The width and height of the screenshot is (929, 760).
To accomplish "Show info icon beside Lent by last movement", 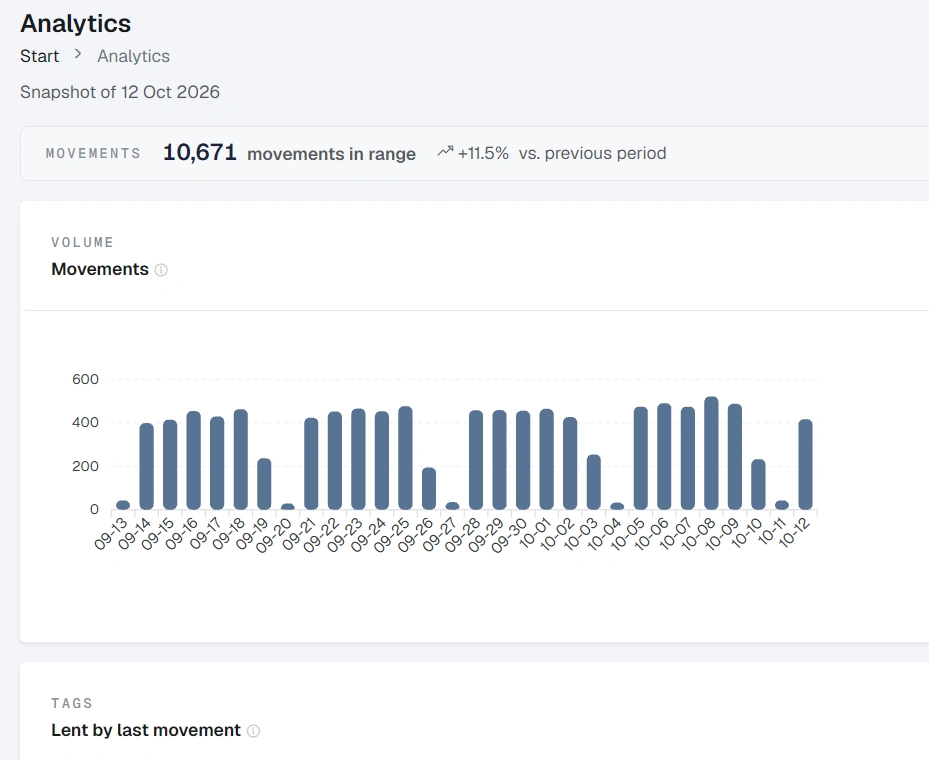I will coord(253,731).
